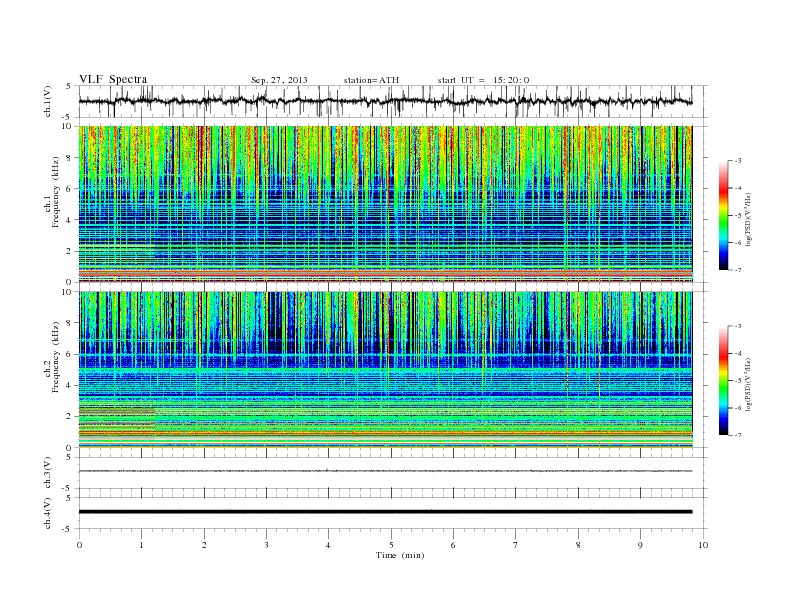Image resolution: width=792 pixels, height=612 pixels.
Task: Click time axis tick label "1"
Action: pyautogui.click(x=141, y=545)
